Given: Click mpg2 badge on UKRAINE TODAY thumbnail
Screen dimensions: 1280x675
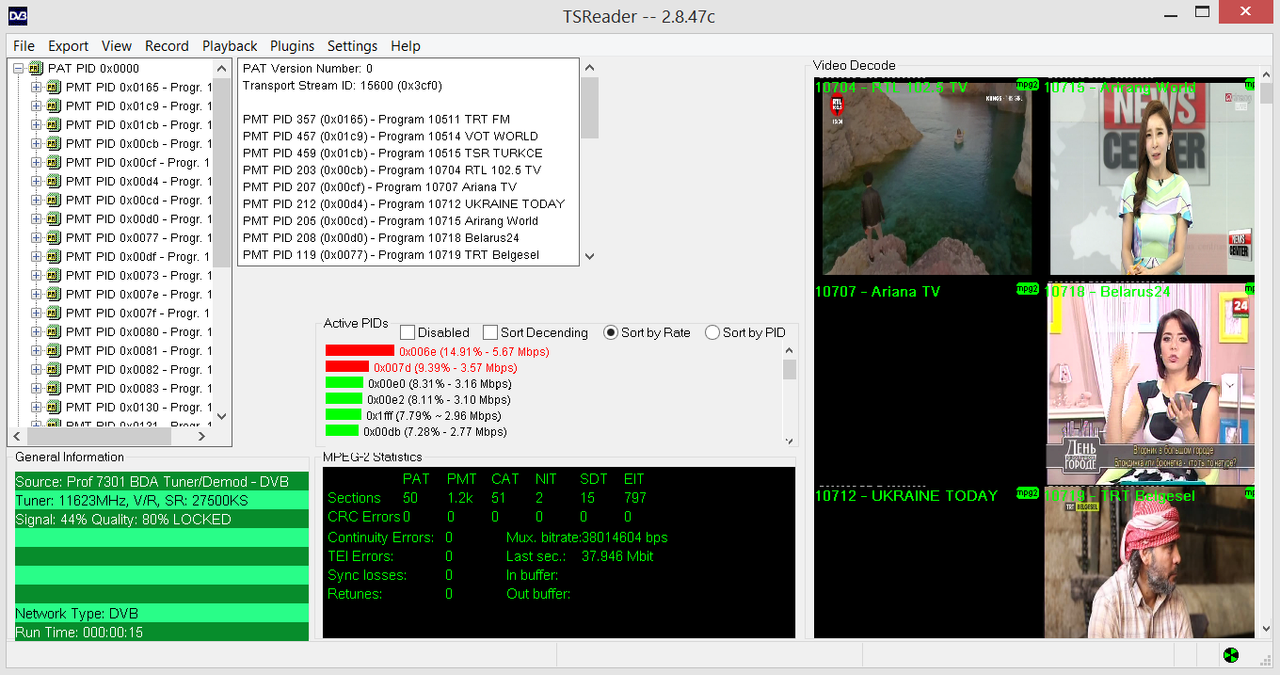Looking at the screenshot, I should [x=1028, y=493].
